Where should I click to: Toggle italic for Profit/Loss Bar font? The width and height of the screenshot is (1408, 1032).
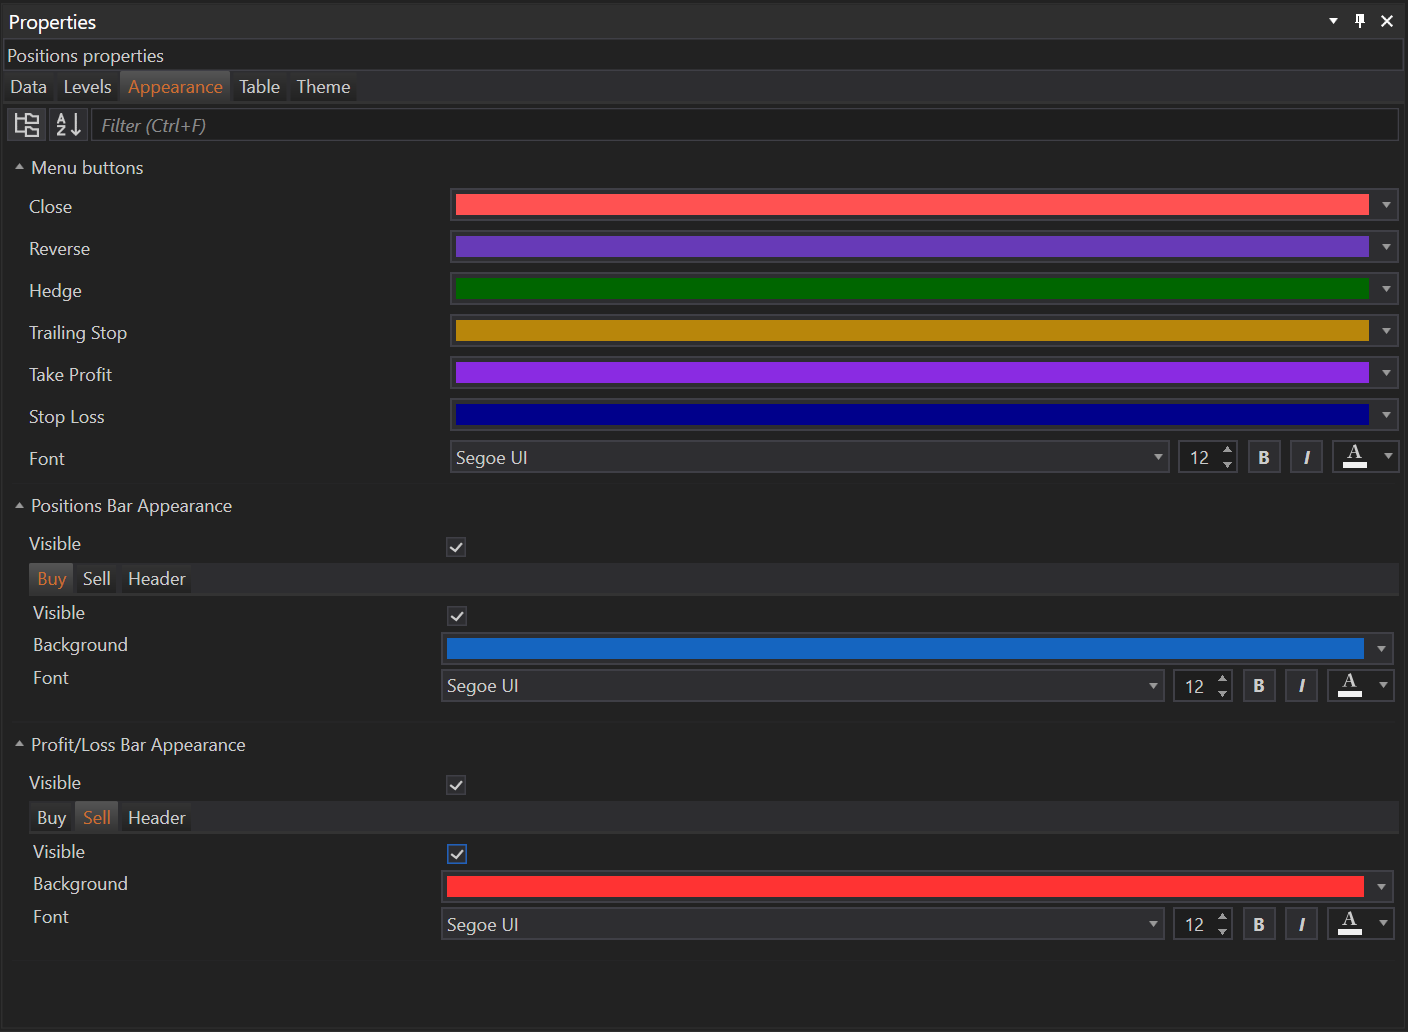click(1301, 925)
